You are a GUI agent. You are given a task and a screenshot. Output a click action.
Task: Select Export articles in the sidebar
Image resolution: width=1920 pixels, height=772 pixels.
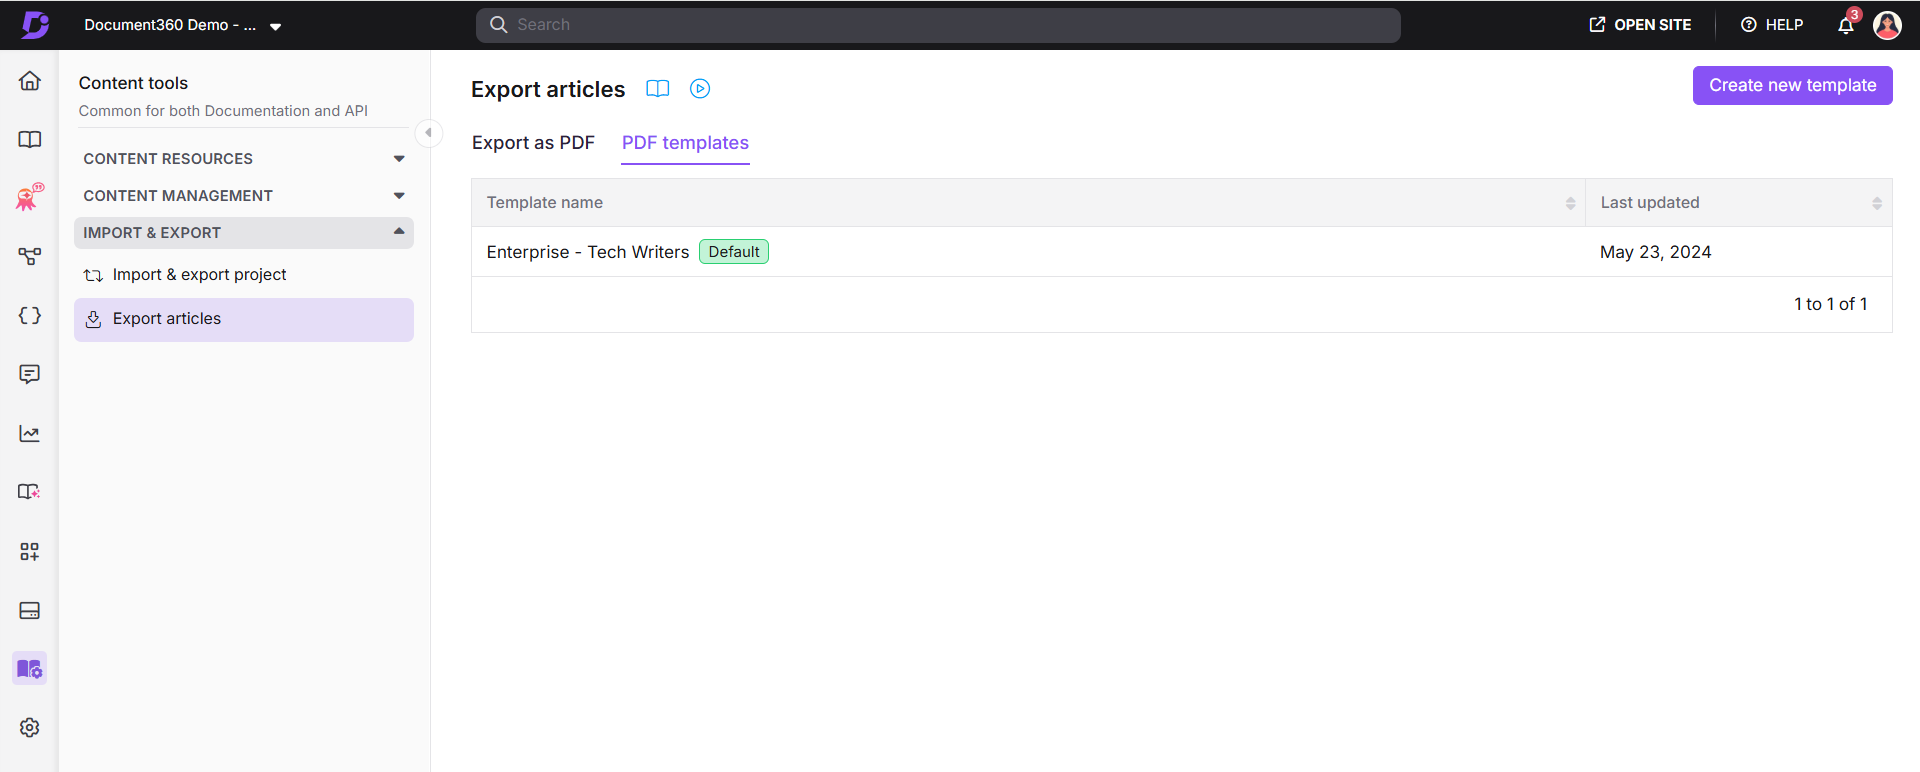[x=244, y=319]
